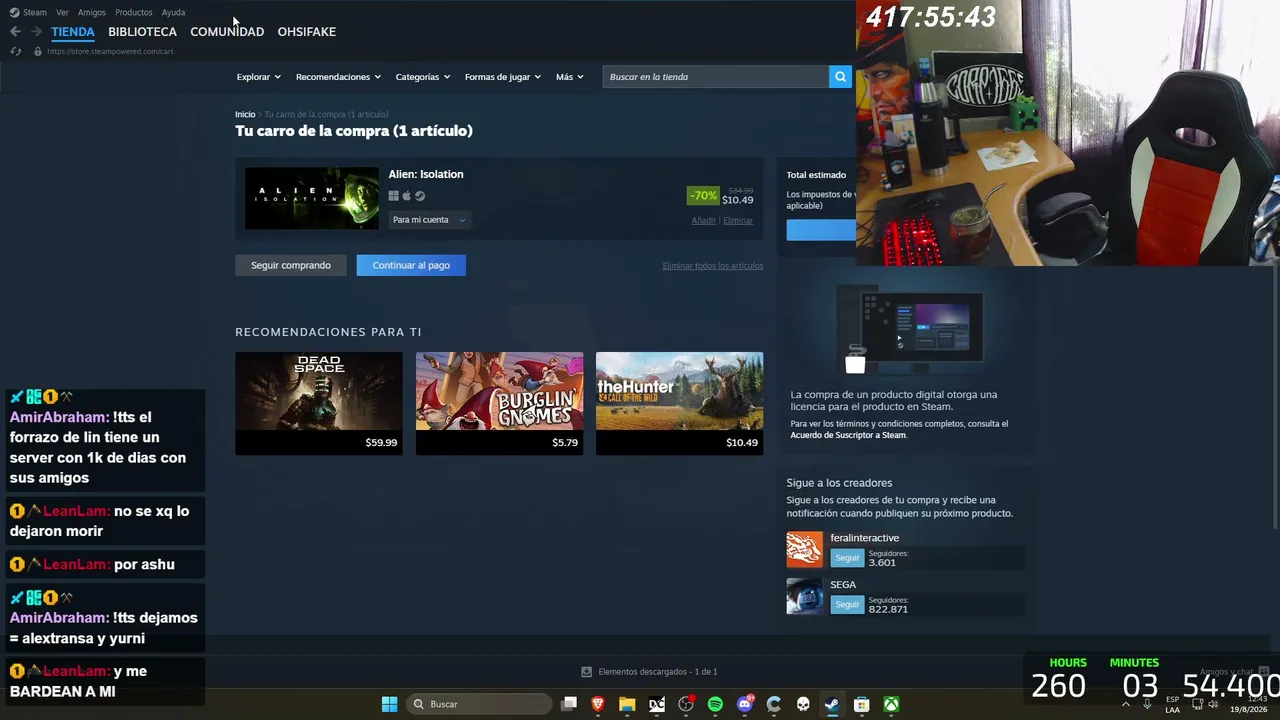Open Discord from the taskbar
The image size is (1280, 720).
745,704
